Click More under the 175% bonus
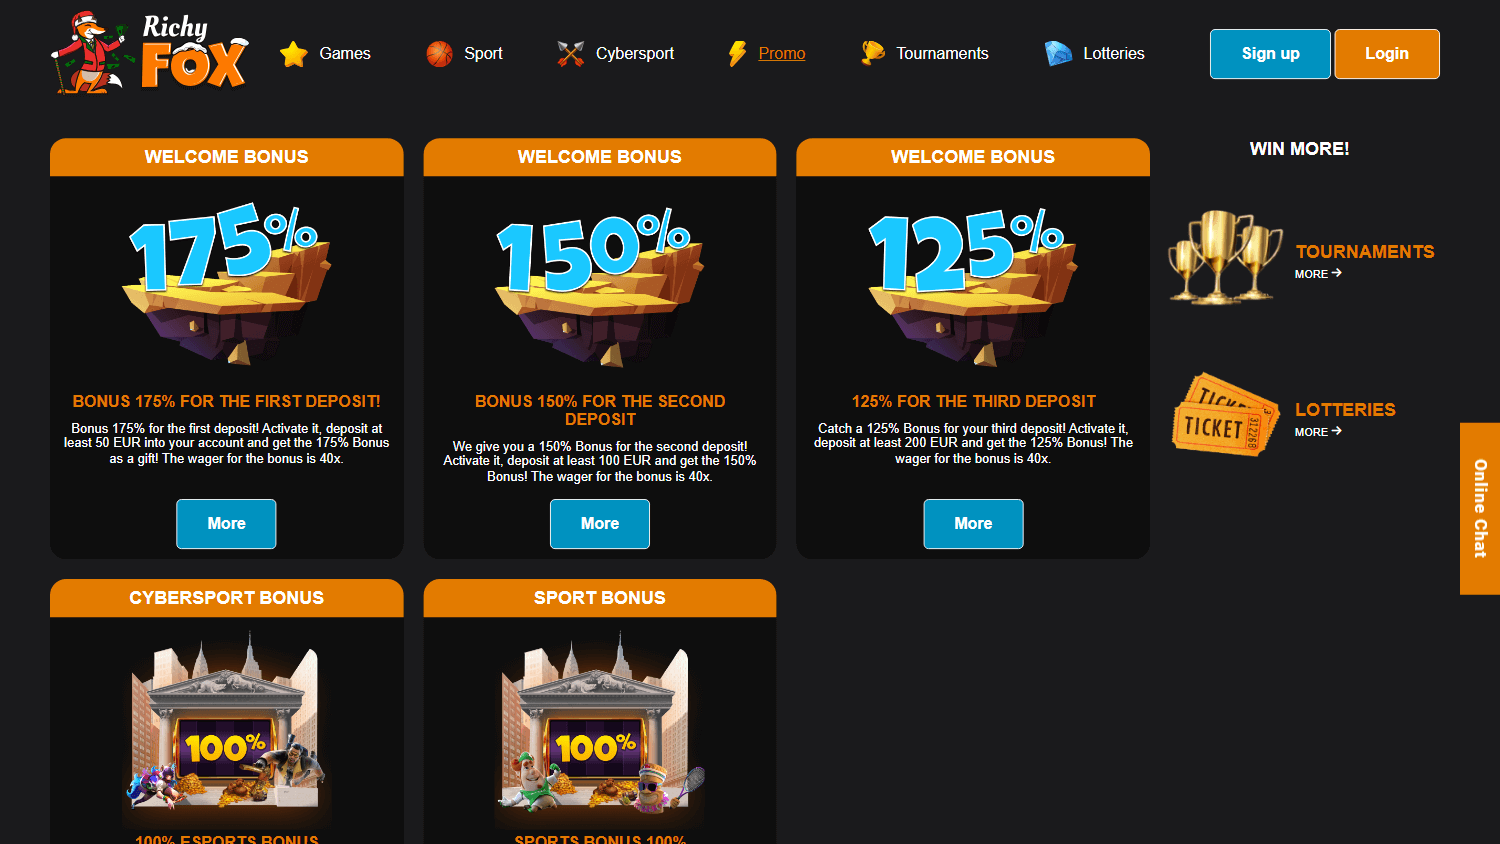This screenshot has height=844, width=1500. point(226,524)
